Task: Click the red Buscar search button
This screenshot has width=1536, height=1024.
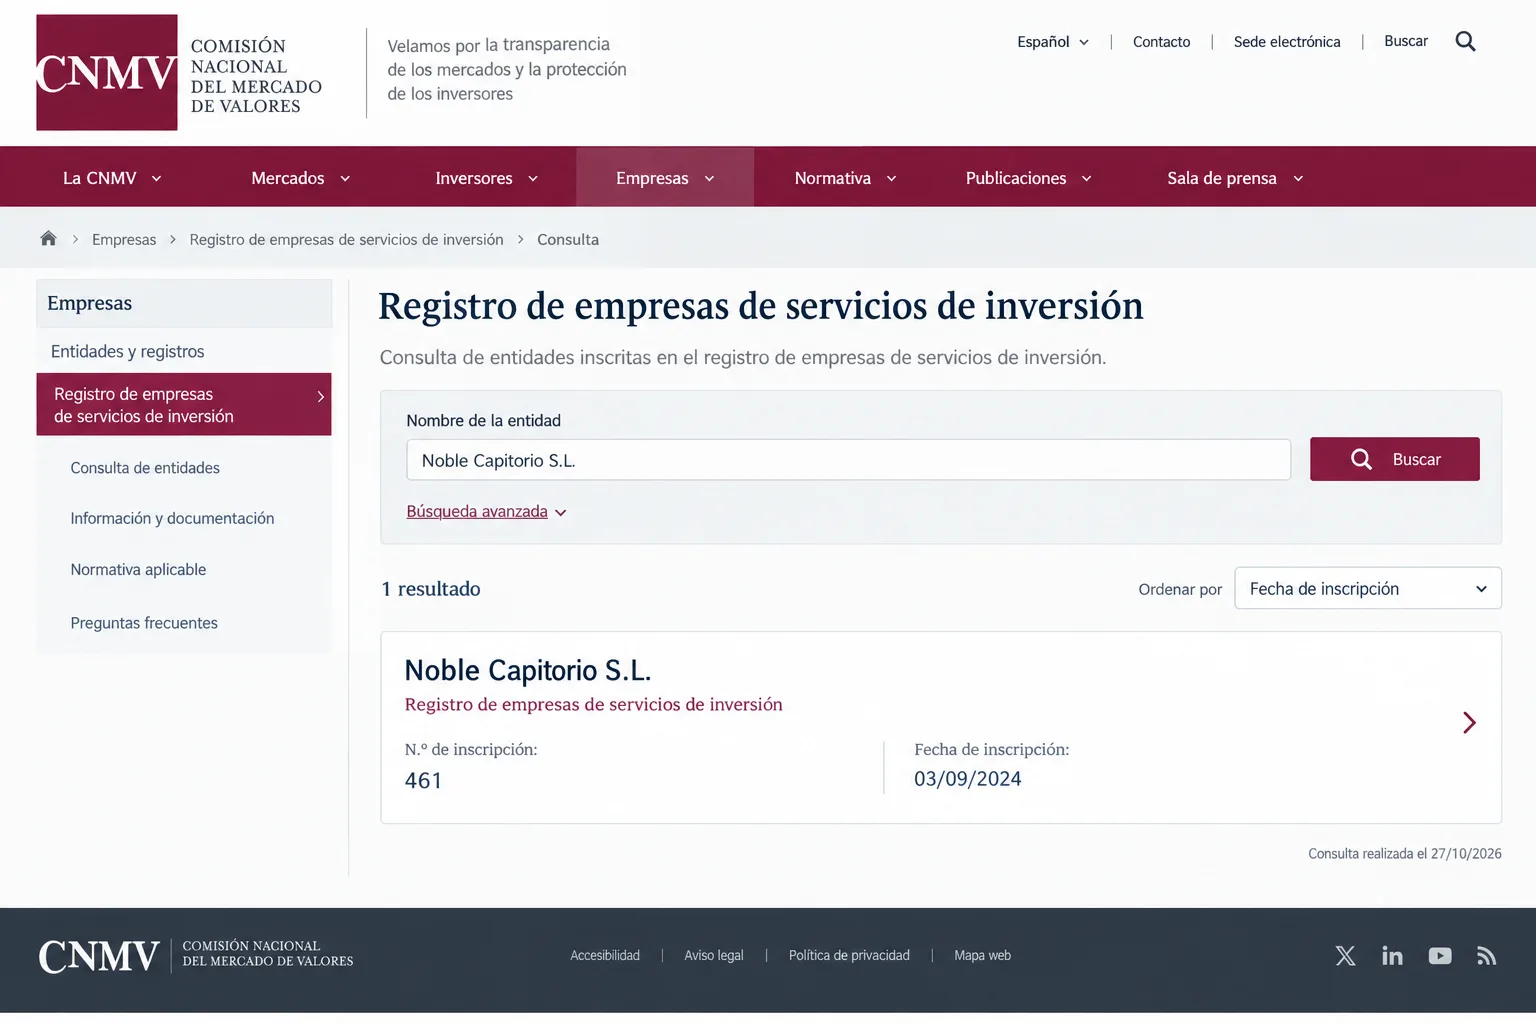Action: (x=1395, y=459)
